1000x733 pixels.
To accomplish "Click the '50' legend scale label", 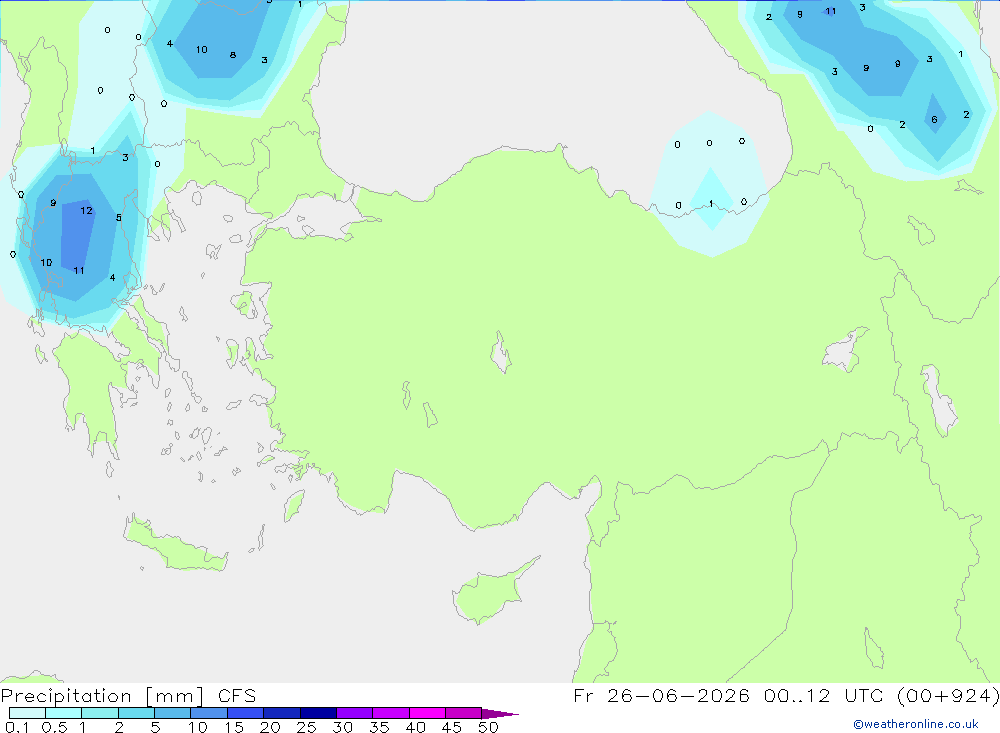I will [489, 727].
